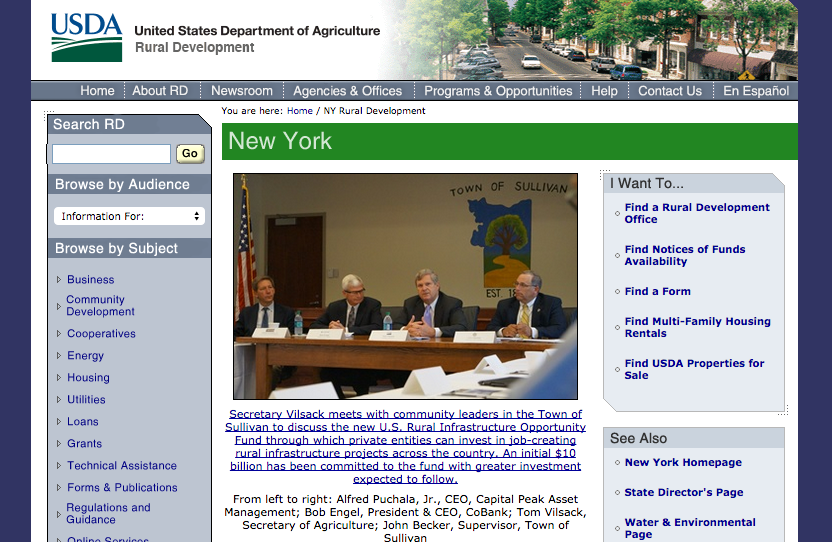Open the Help menu item

pos(604,91)
